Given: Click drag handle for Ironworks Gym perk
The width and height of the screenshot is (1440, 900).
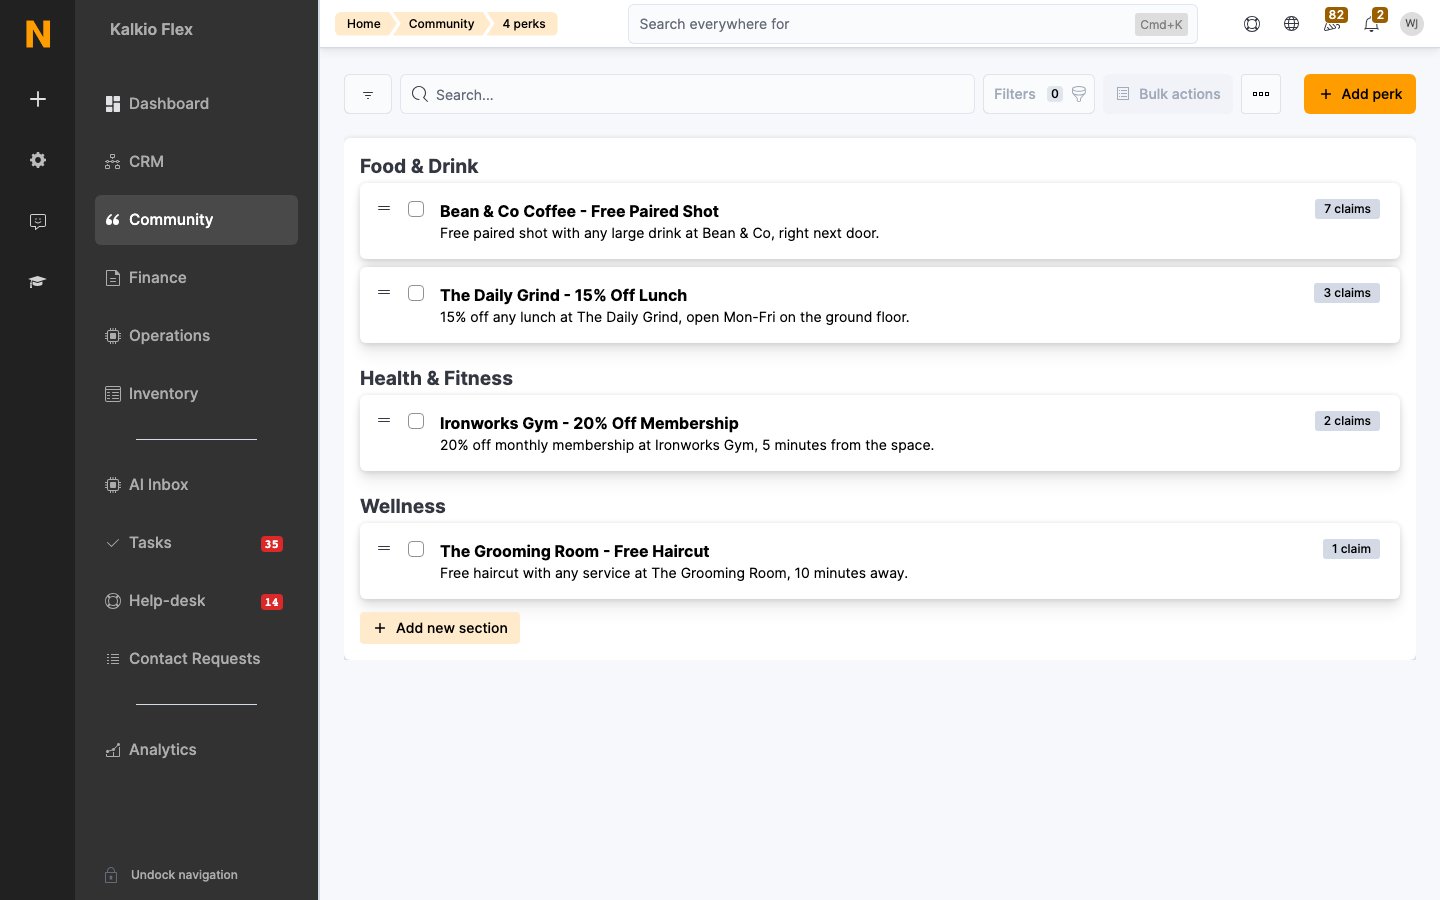Looking at the screenshot, I should [384, 421].
